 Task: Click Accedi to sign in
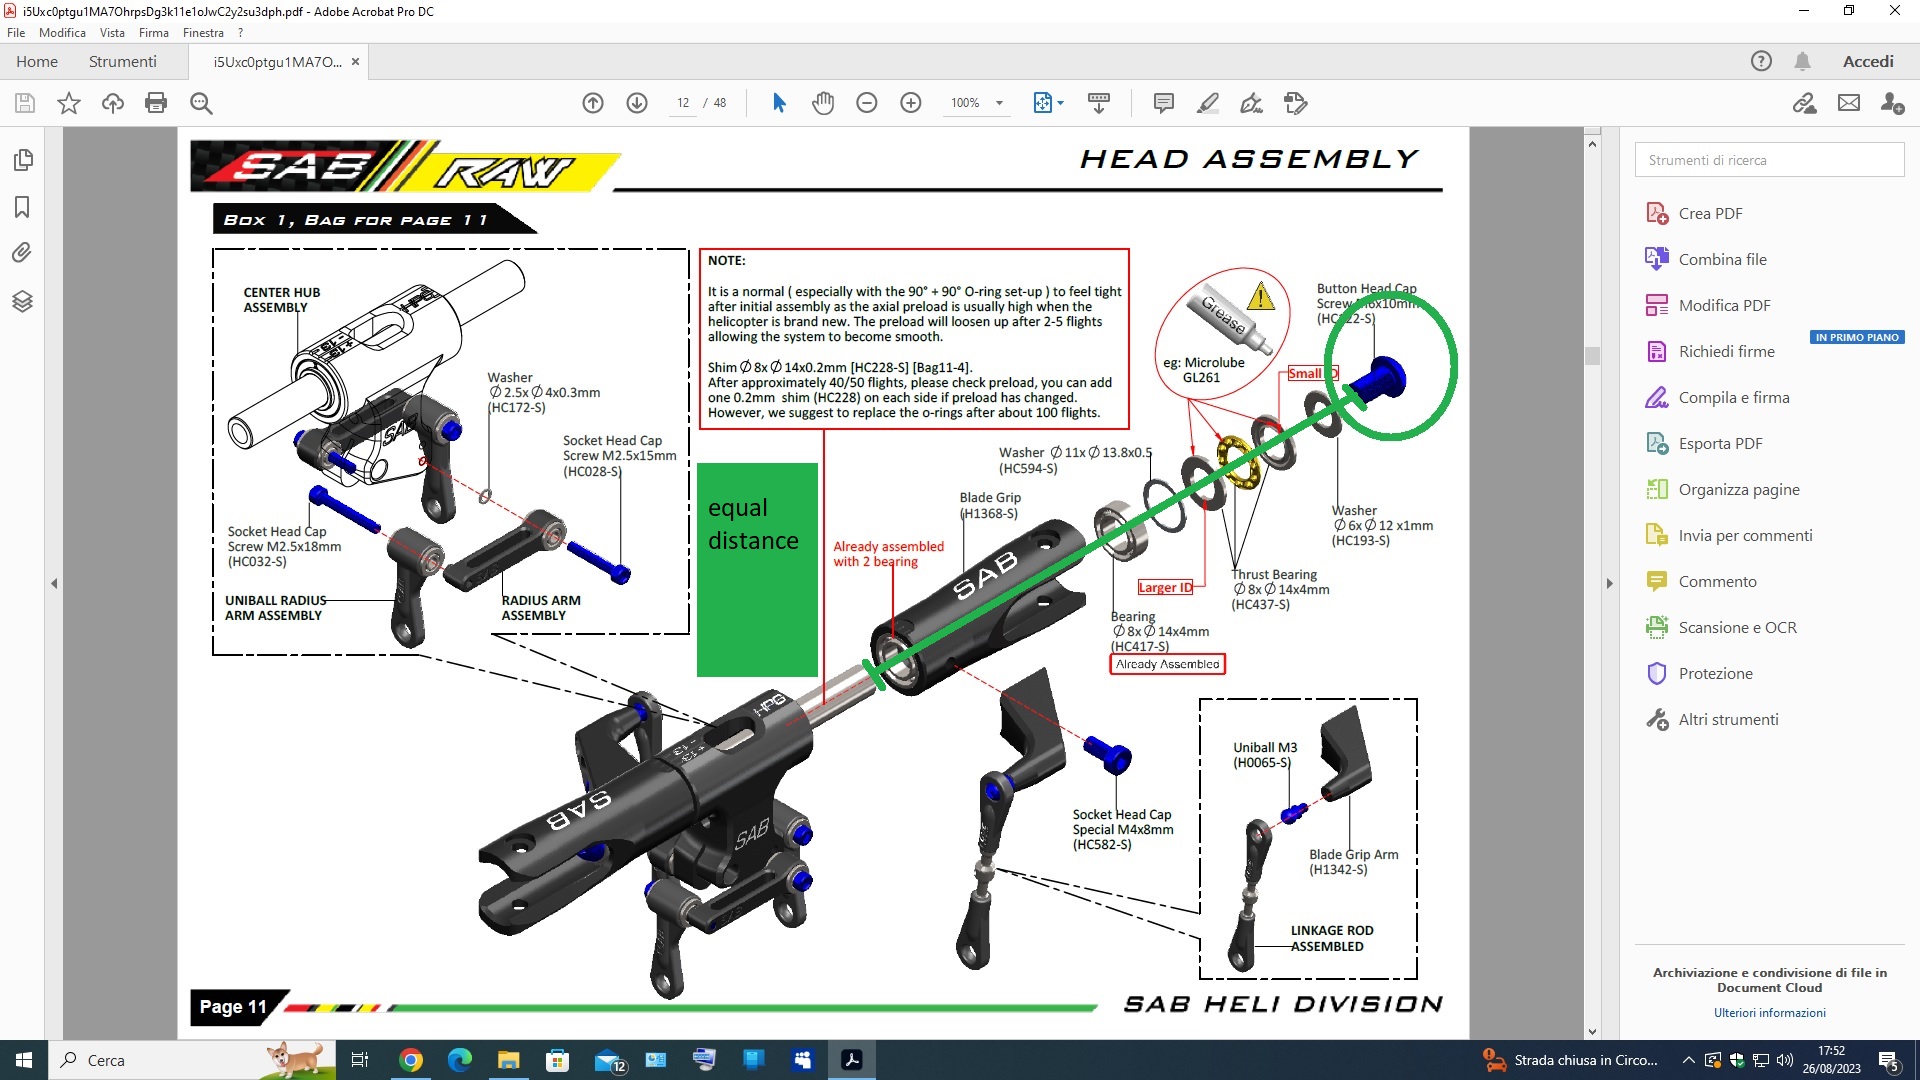[1867, 62]
